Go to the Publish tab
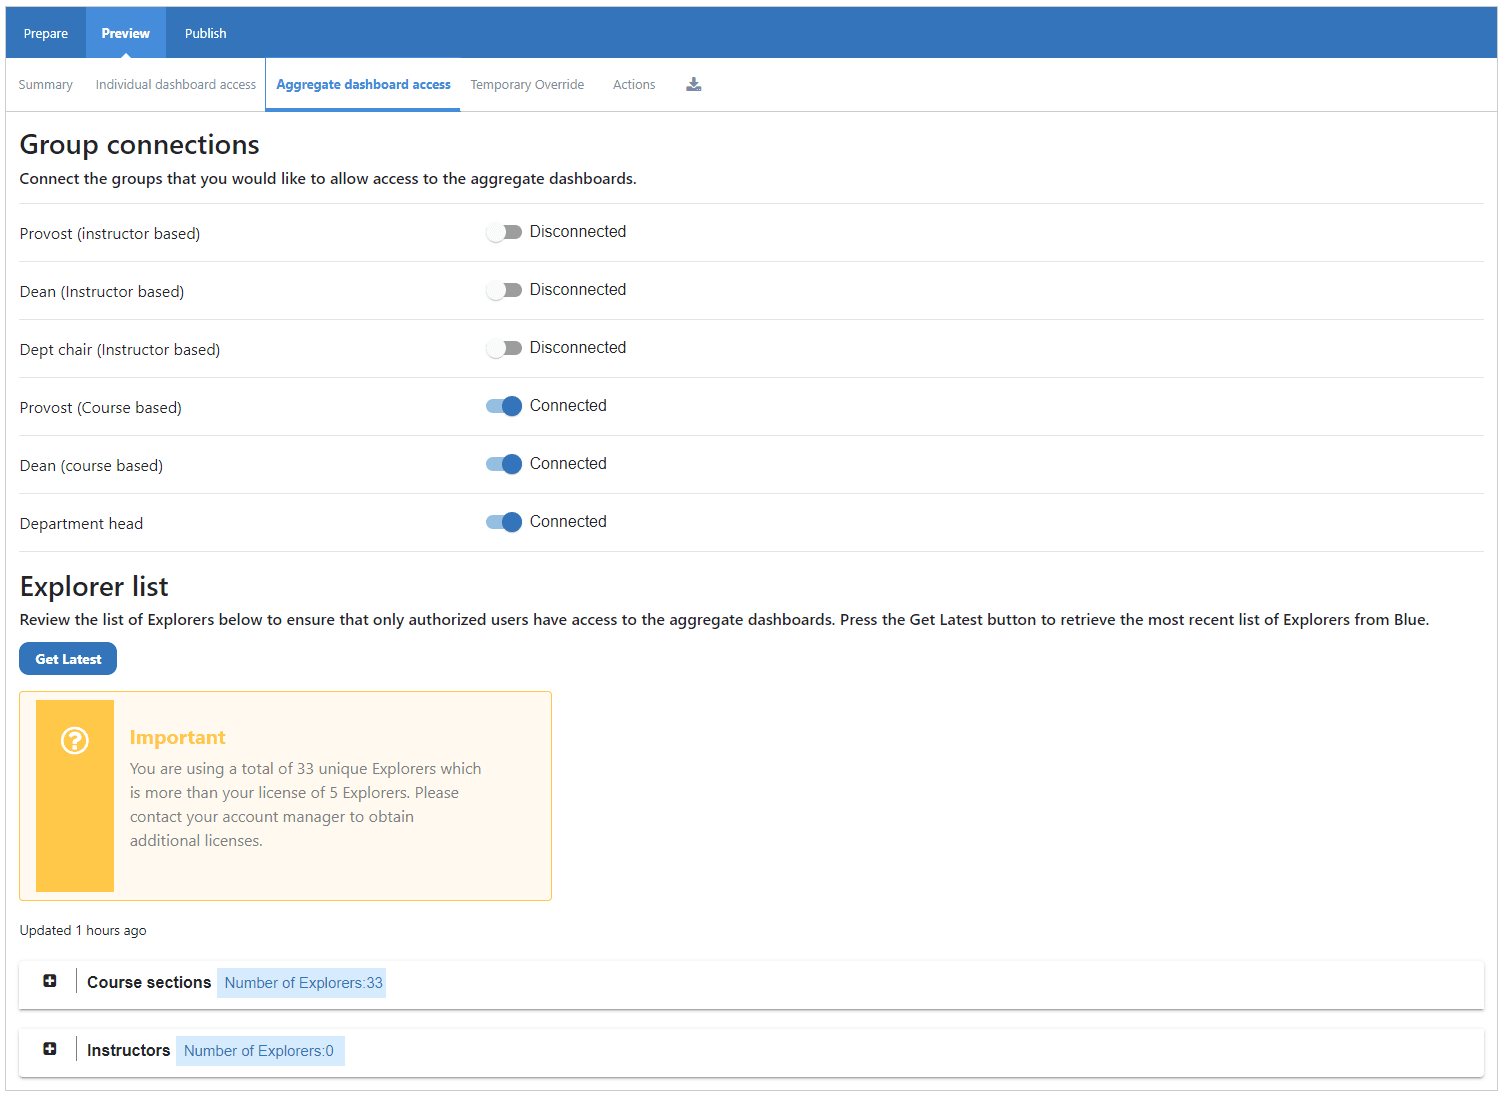 click(206, 33)
